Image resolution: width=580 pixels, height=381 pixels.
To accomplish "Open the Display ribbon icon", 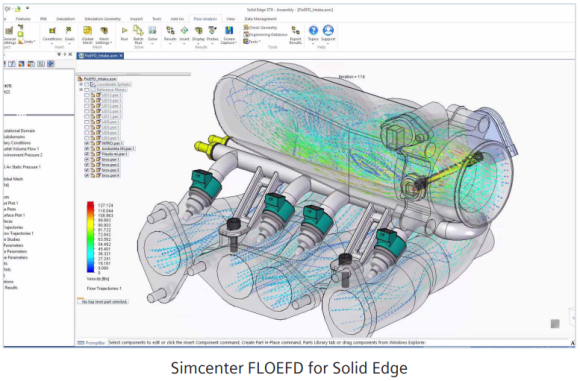I will coord(199,30).
